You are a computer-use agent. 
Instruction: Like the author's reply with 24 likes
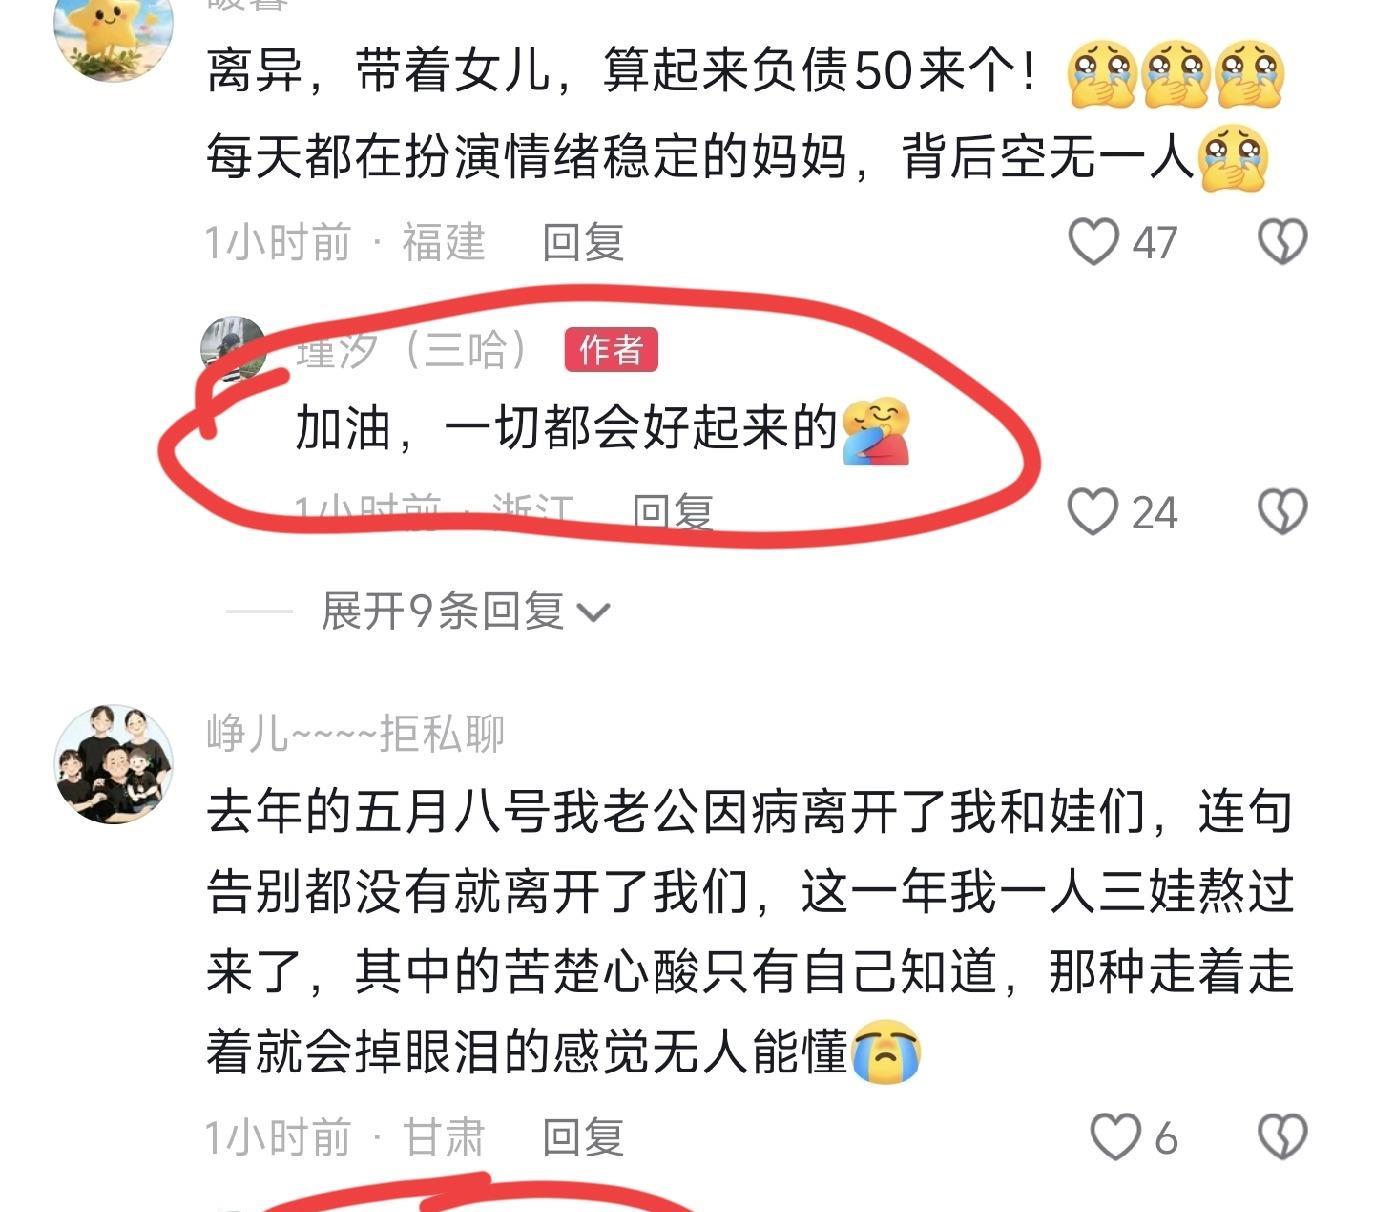[1093, 511]
